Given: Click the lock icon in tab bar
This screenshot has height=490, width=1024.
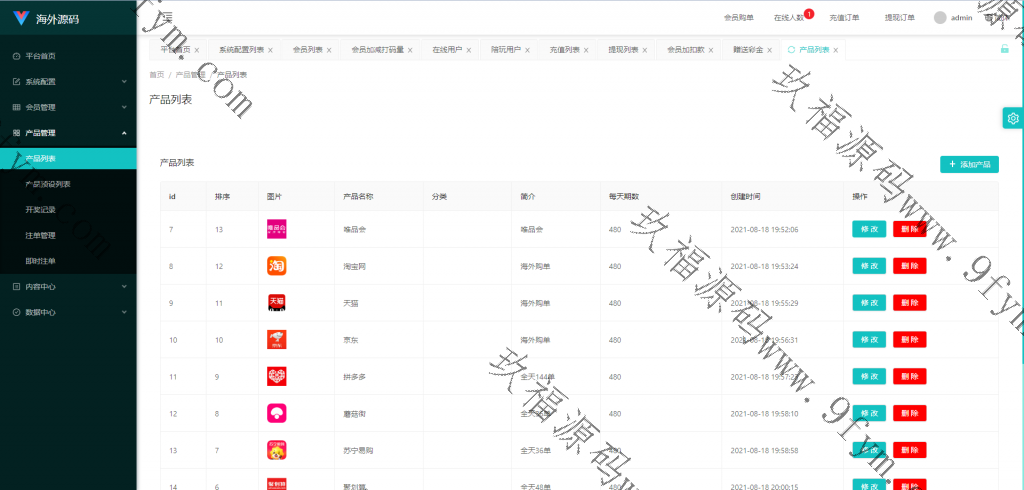Looking at the screenshot, I should click(1004, 49).
